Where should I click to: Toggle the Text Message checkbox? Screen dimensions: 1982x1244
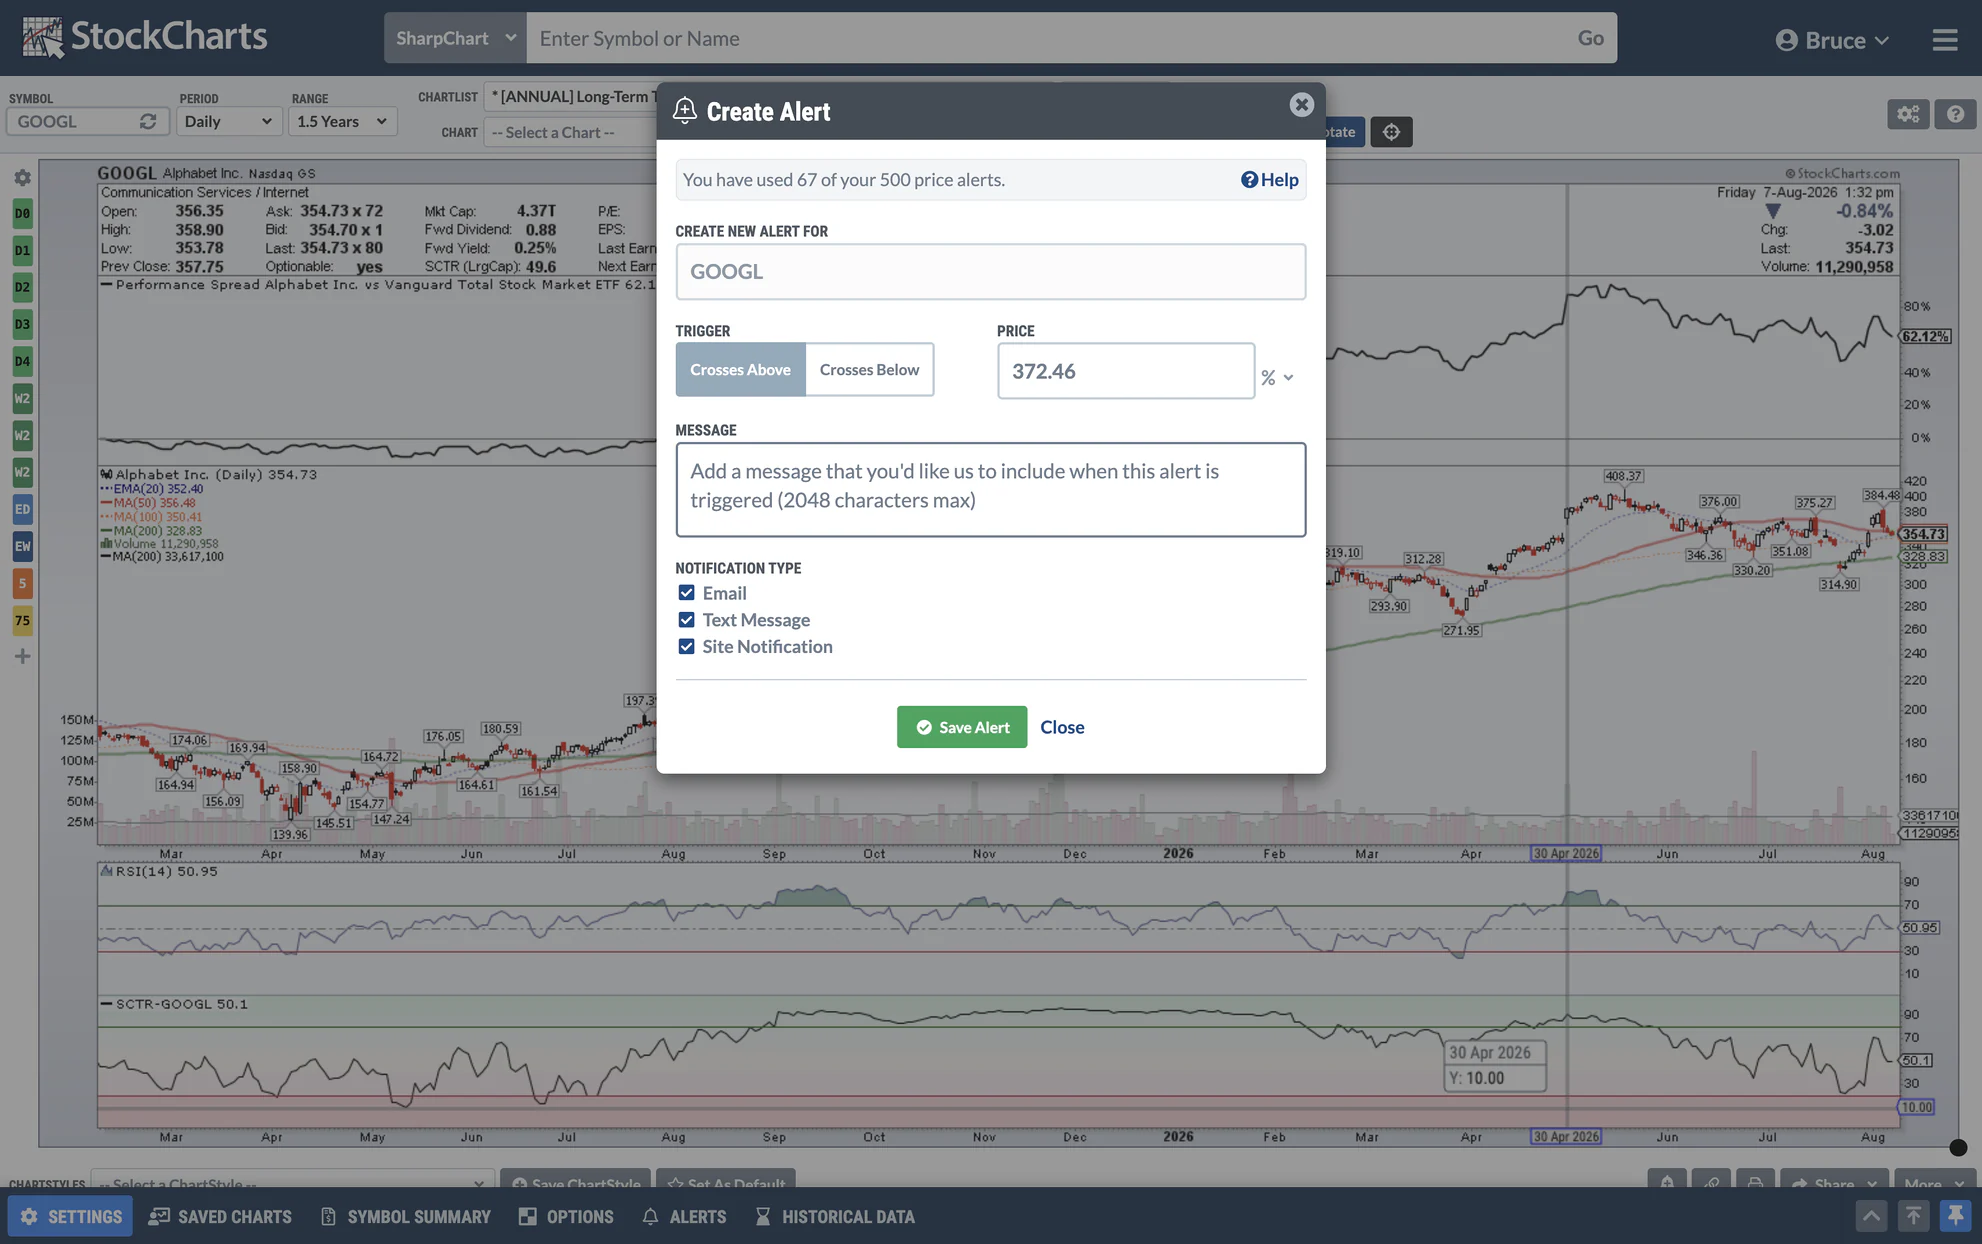686,620
